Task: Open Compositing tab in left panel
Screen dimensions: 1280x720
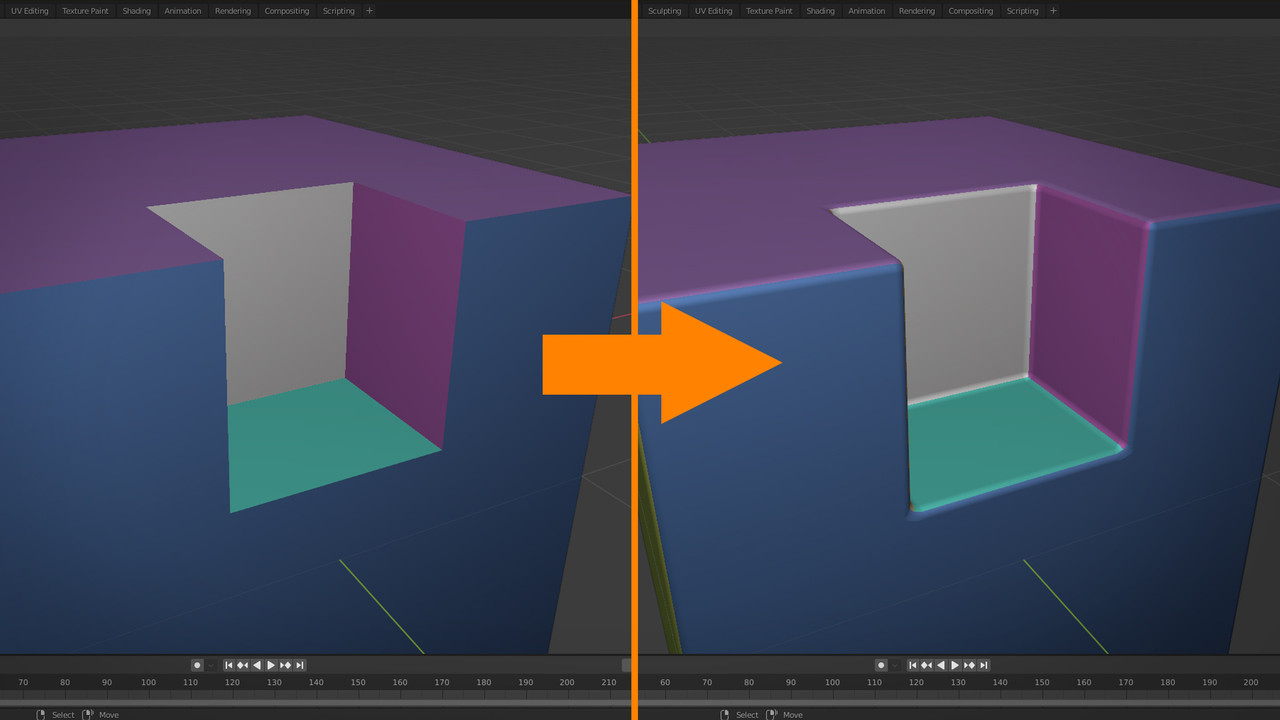Action: pyautogui.click(x=287, y=11)
